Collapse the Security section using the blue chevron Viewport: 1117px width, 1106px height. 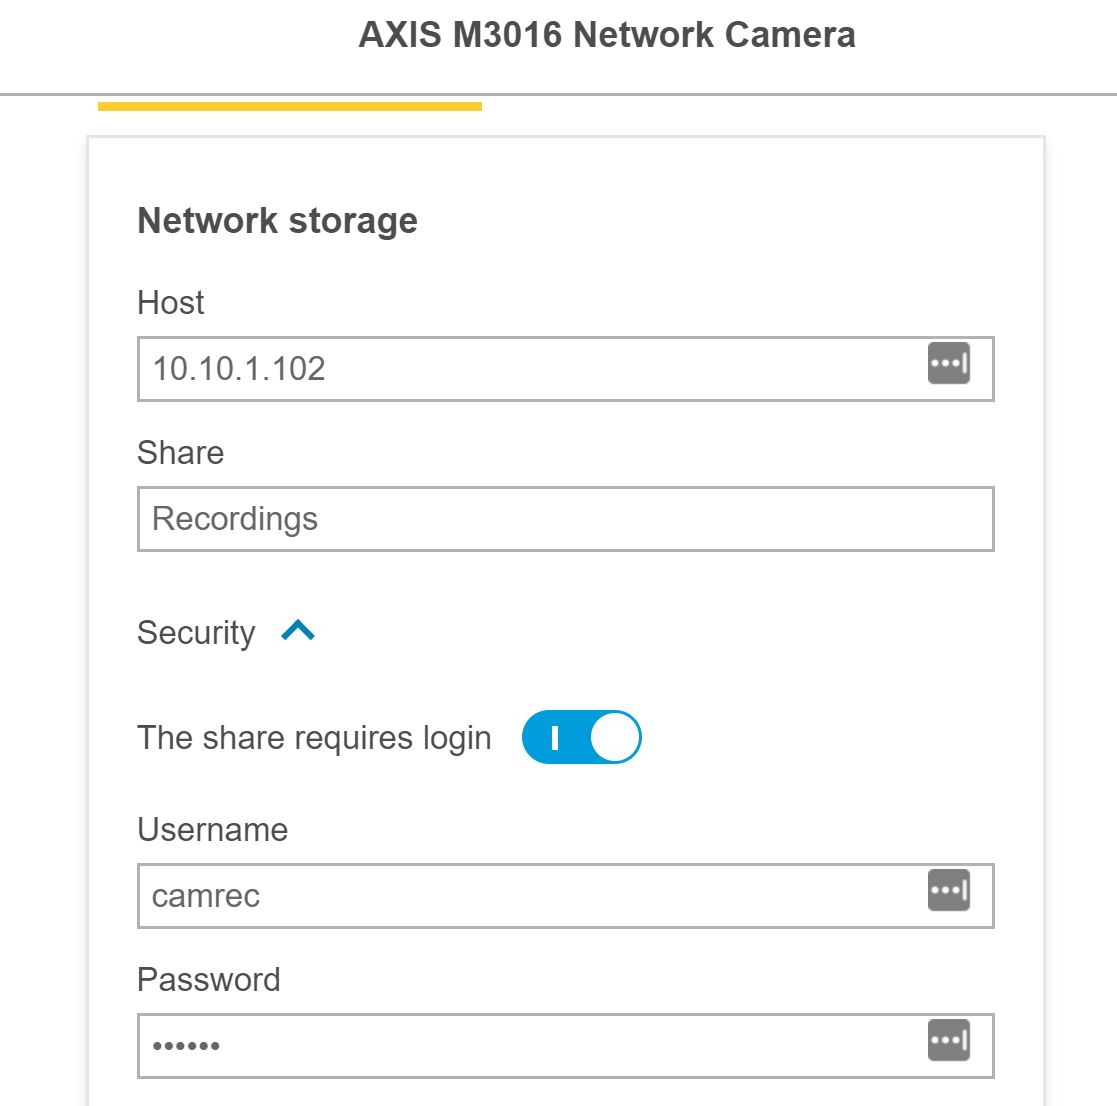pyautogui.click(x=298, y=630)
